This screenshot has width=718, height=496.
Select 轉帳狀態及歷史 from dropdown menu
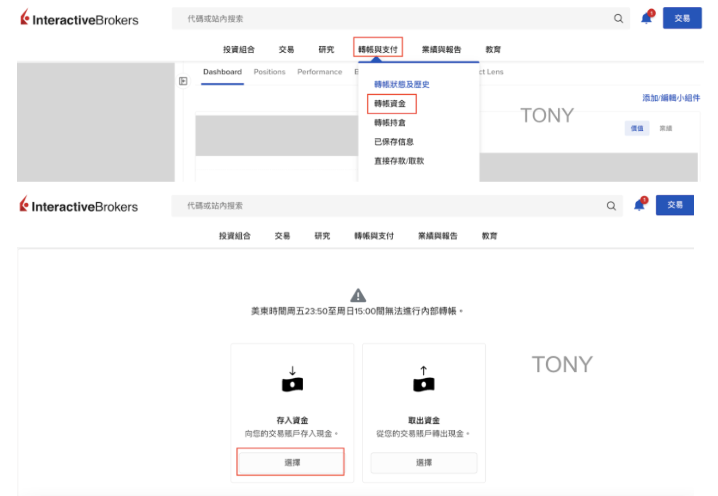point(402,84)
